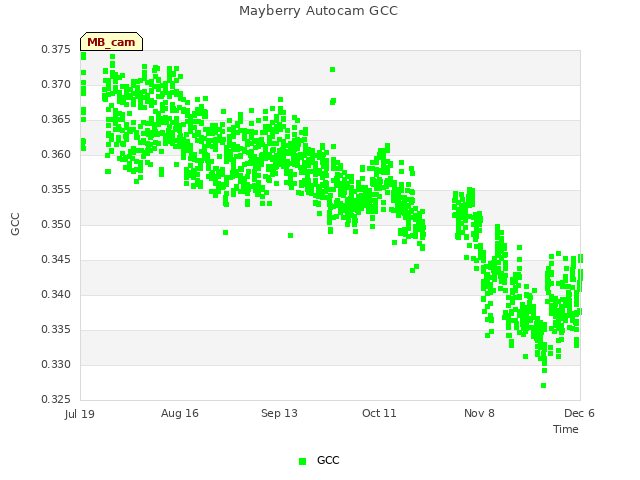Click the Aug 16 x-axis label
The image size is (640, 480).
click(180, 413)
